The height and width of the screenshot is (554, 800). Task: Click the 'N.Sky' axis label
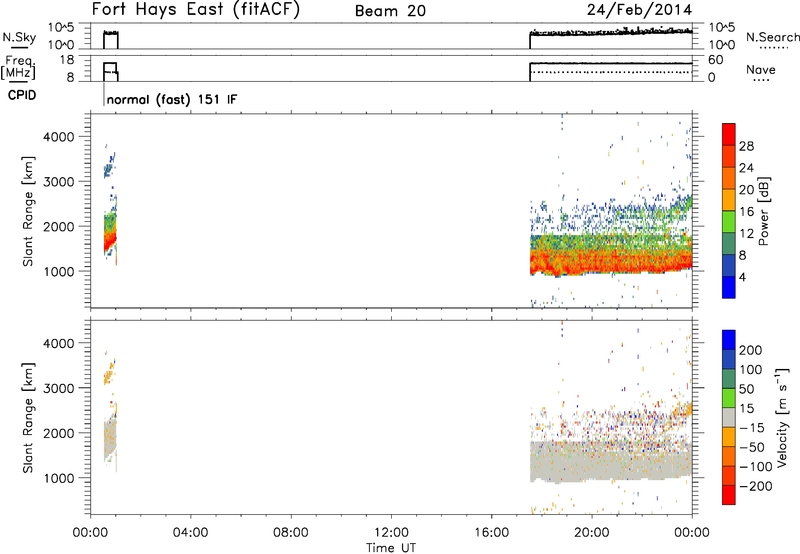pyautogui.click(x=19, y=37)
